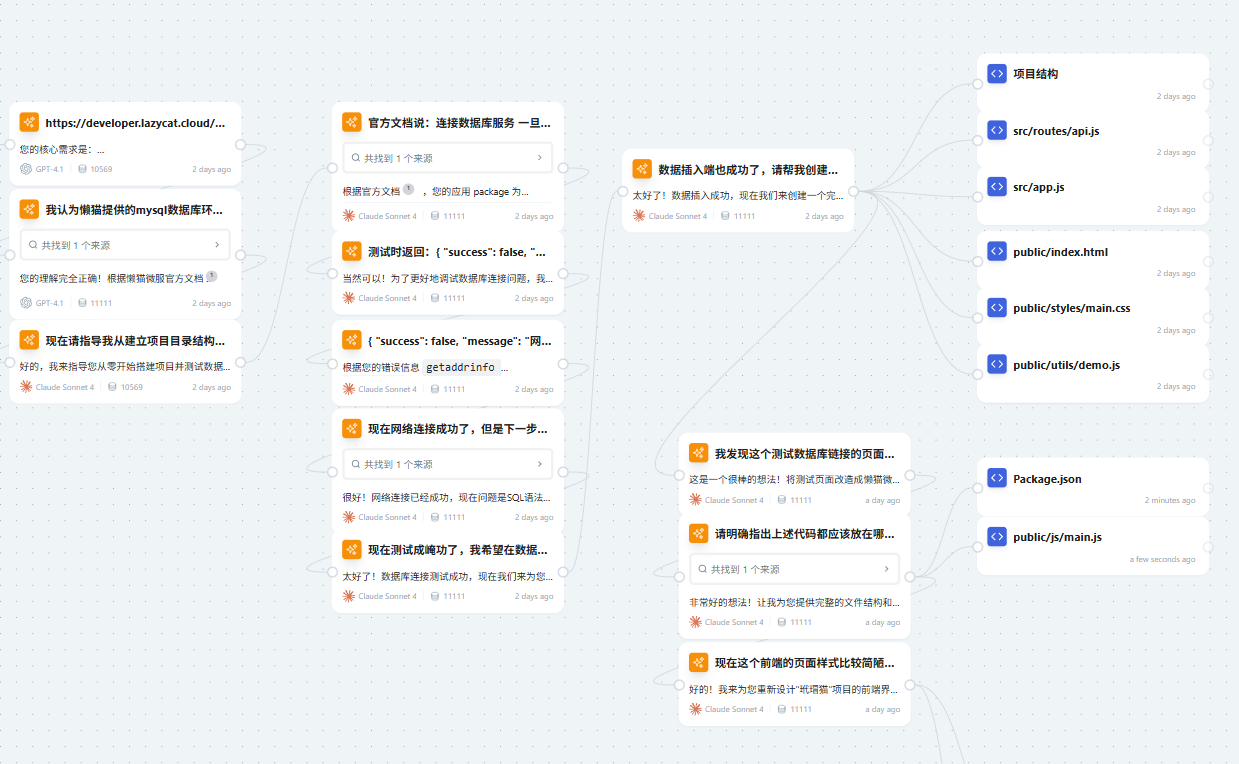This screenshot has height=764, width=1239.
Task: Click blue code icon beside public/utils/demo.js
Action: [x=996, y=364]
